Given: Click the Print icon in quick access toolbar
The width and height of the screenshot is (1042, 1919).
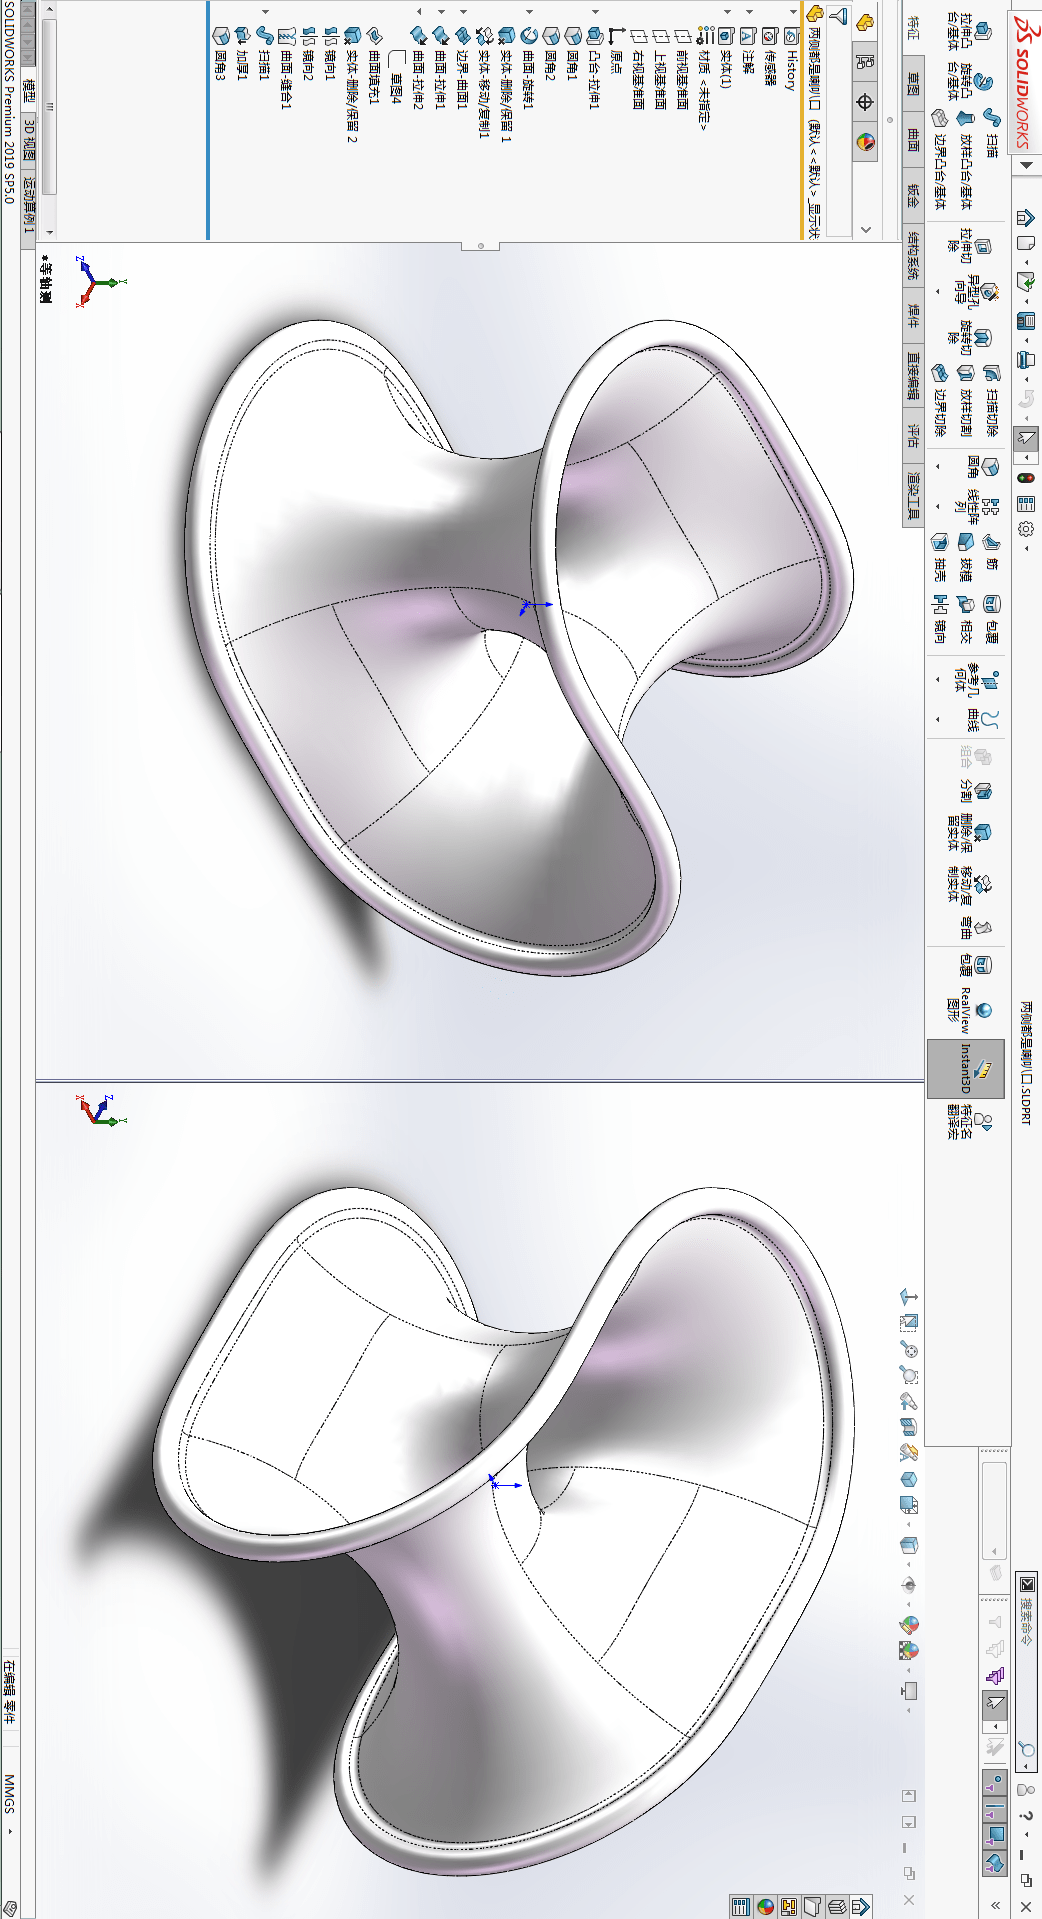Looking at the screenshot, I should pyautogui.click(x=1025, y=360).
